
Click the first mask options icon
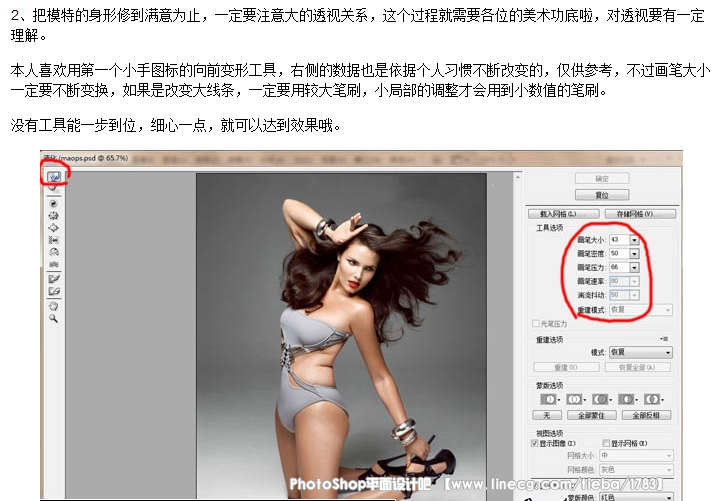(547, 399)
